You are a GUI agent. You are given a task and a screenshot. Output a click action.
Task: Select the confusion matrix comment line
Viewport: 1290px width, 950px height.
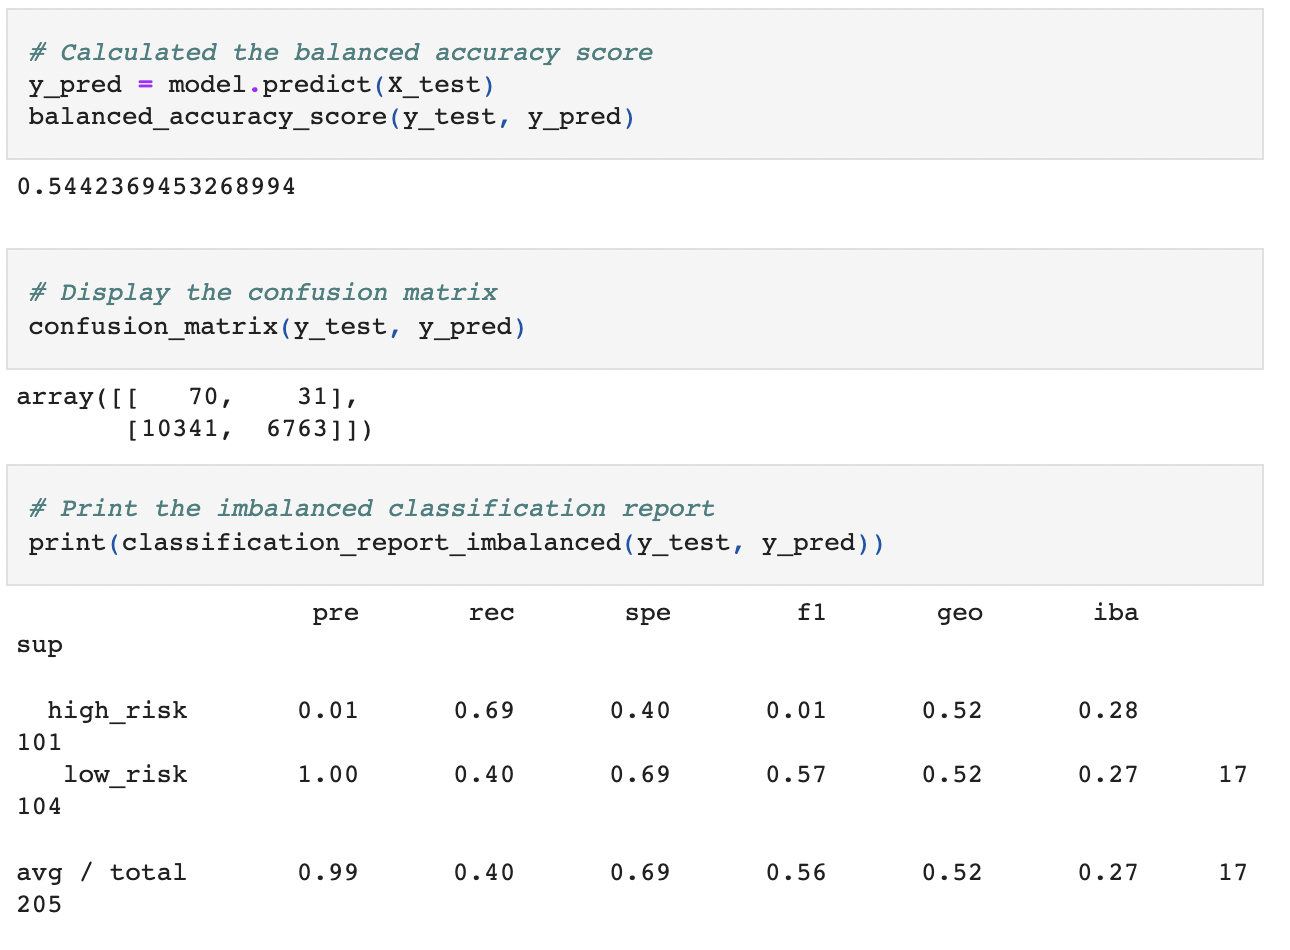(265, 292)
